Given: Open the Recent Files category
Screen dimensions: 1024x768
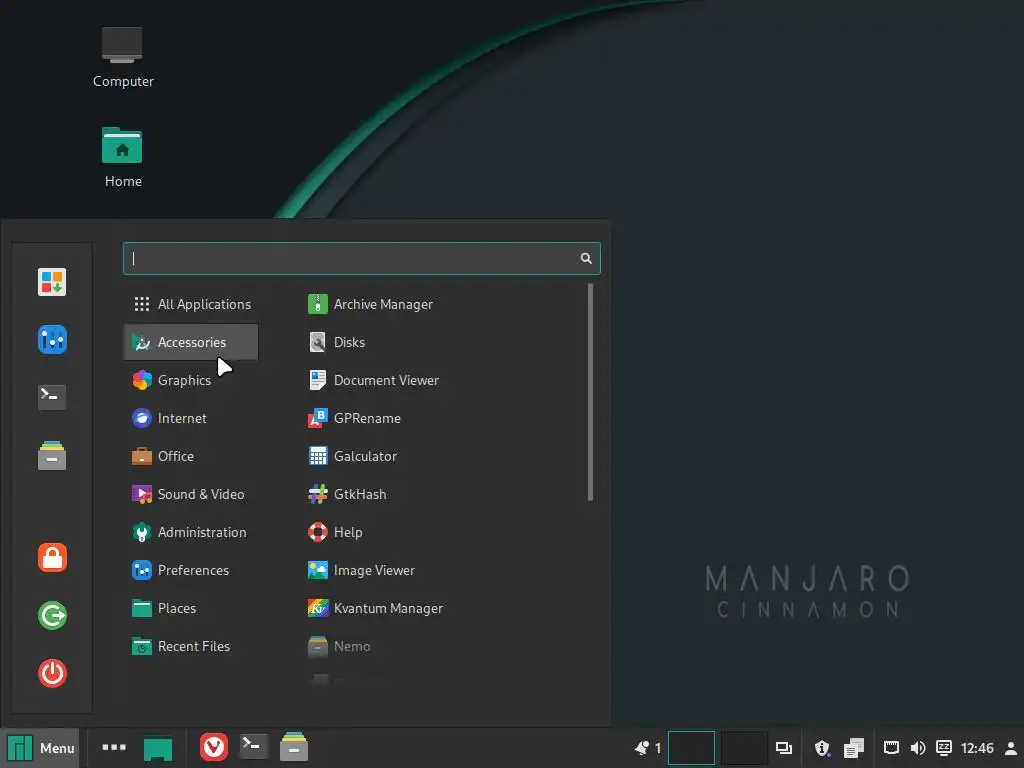Looking at the screenshot, I should 191,646.
